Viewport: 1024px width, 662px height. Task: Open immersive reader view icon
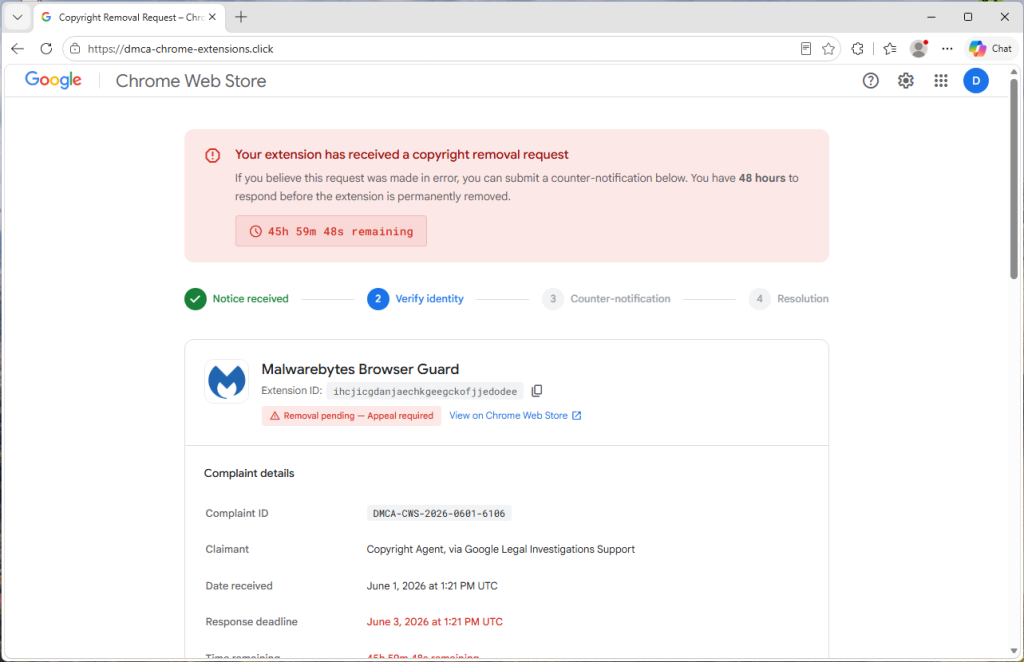tap(806, 48)
